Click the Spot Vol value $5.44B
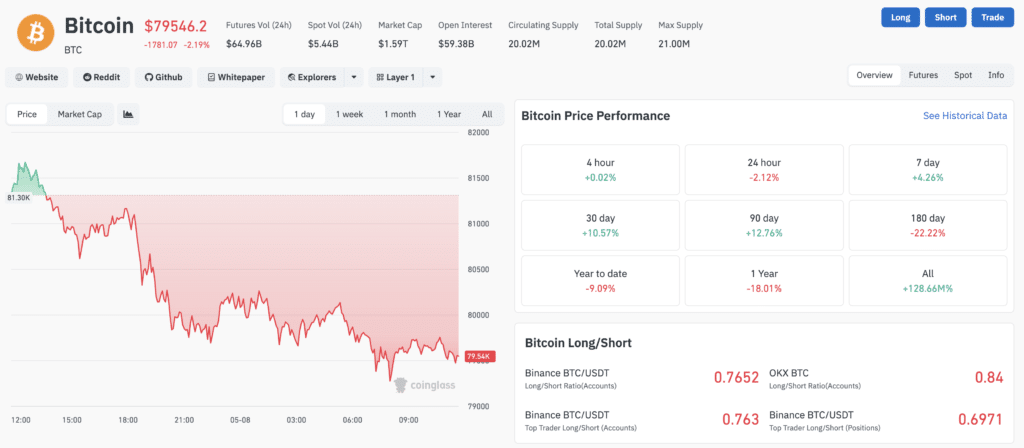The height and width of the screenshot is (448, 1024). pyautogui.click(x=323, y=44)
